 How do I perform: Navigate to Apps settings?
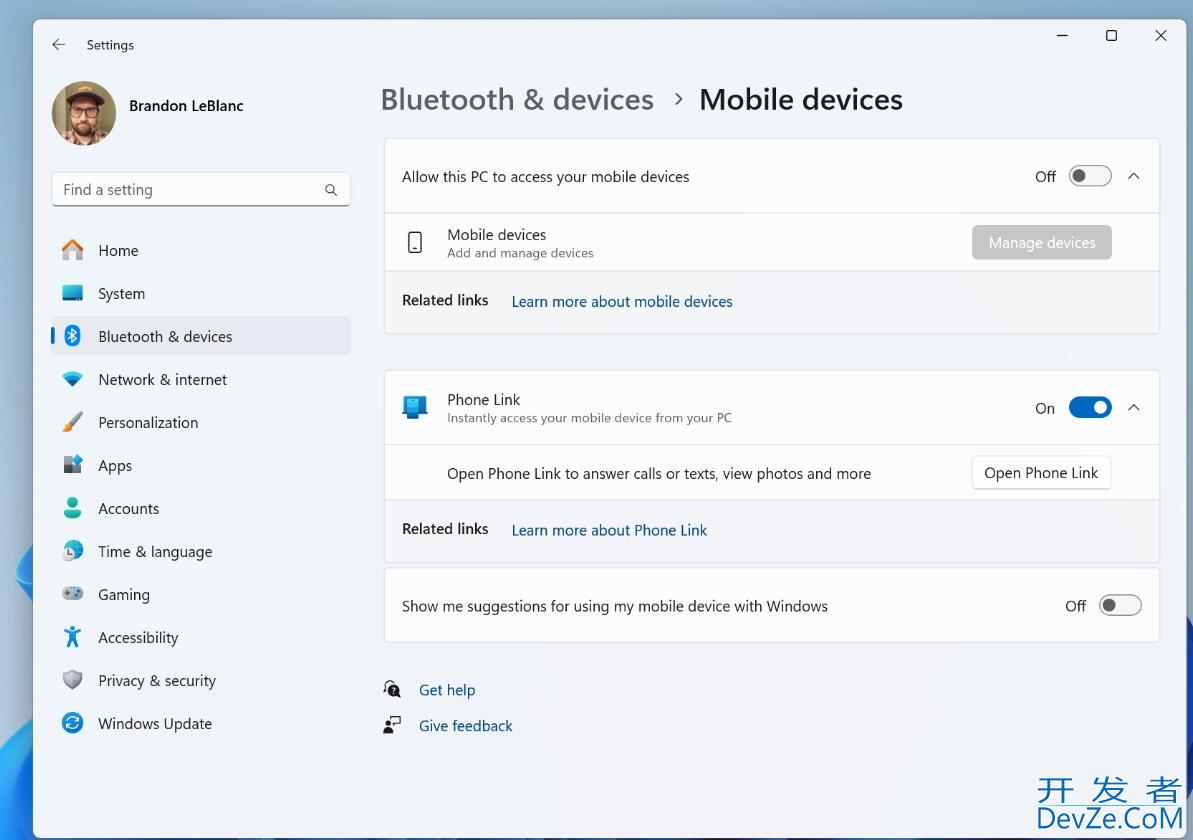tap(201, 465)
